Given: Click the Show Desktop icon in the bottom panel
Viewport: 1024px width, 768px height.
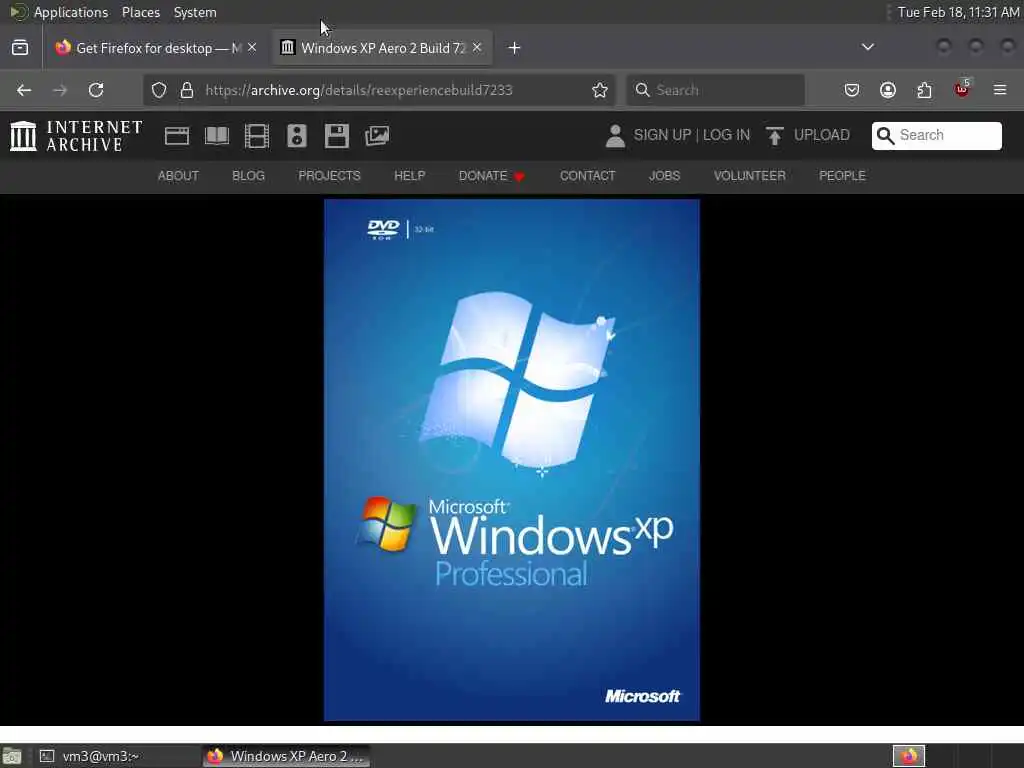Looking at the screenshot, I should (x=12, y=756).
